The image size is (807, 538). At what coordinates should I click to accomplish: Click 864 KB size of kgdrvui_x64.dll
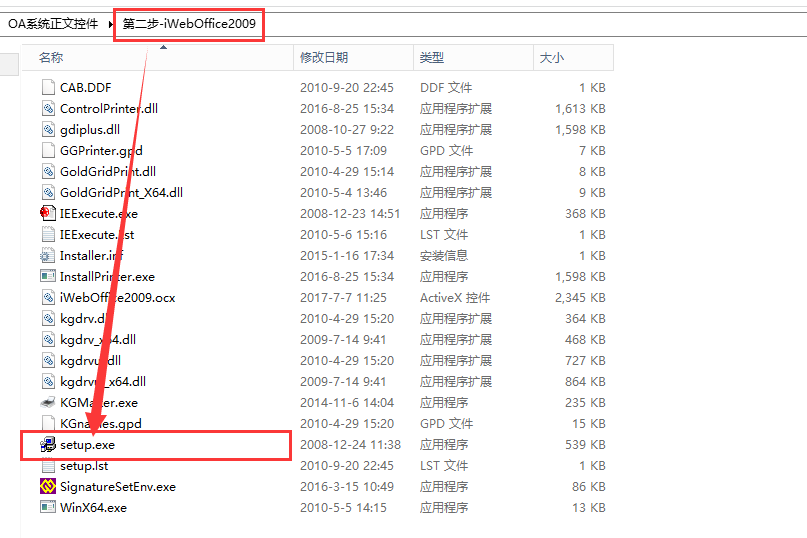click(x=585, y=381)
